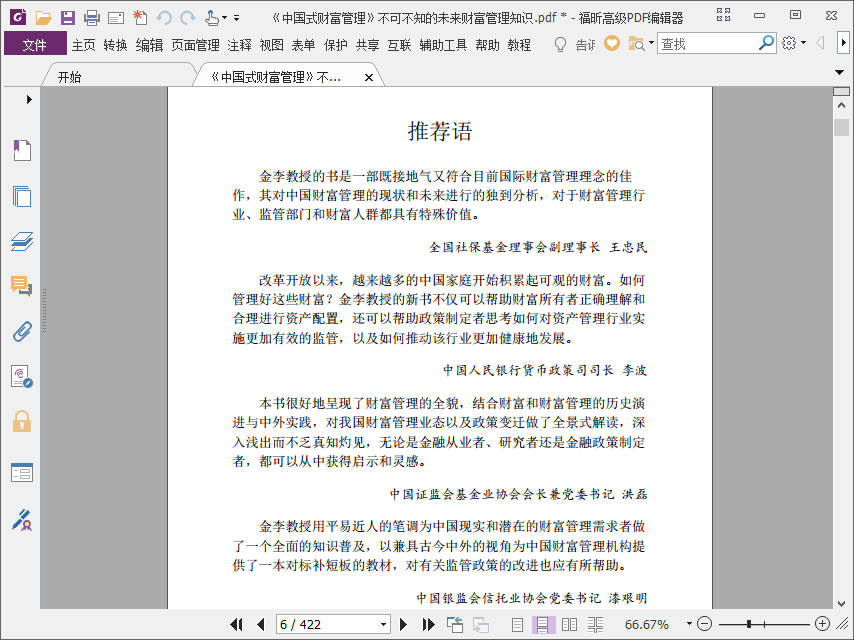The image size is (854, 640).
Task: Toggle continuous page view mode
Action: (x=542, y=624)
